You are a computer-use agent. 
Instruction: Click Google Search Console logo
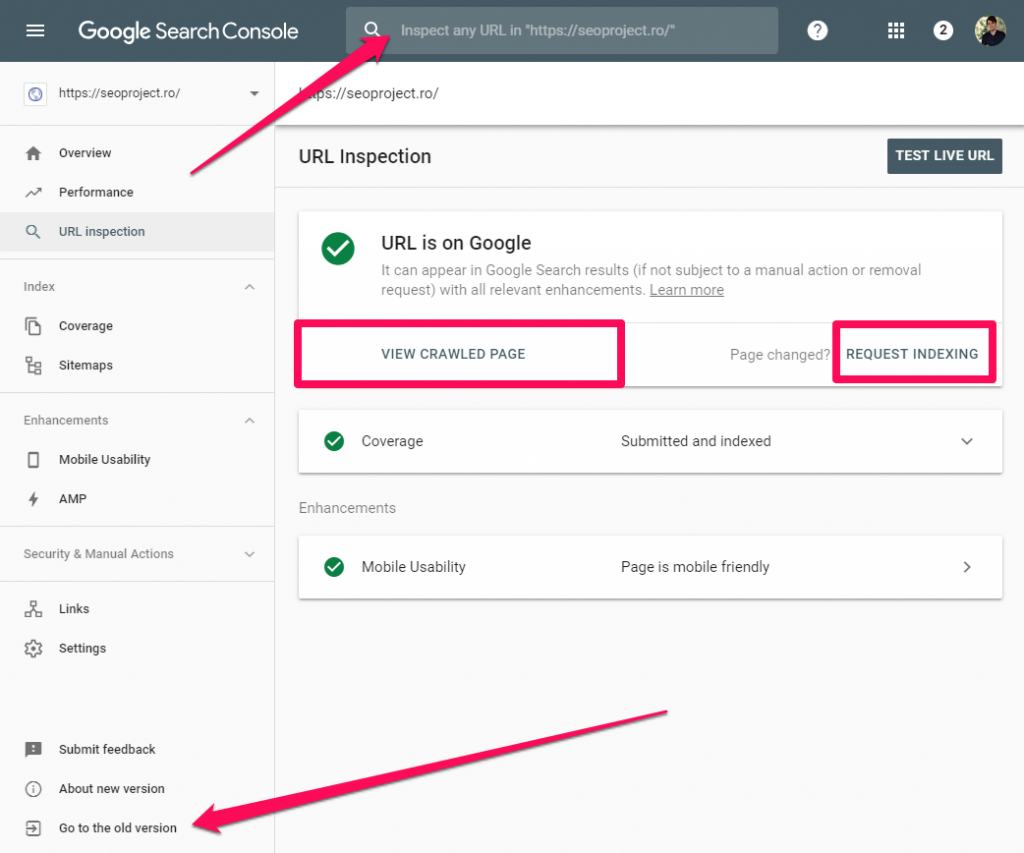188,31
